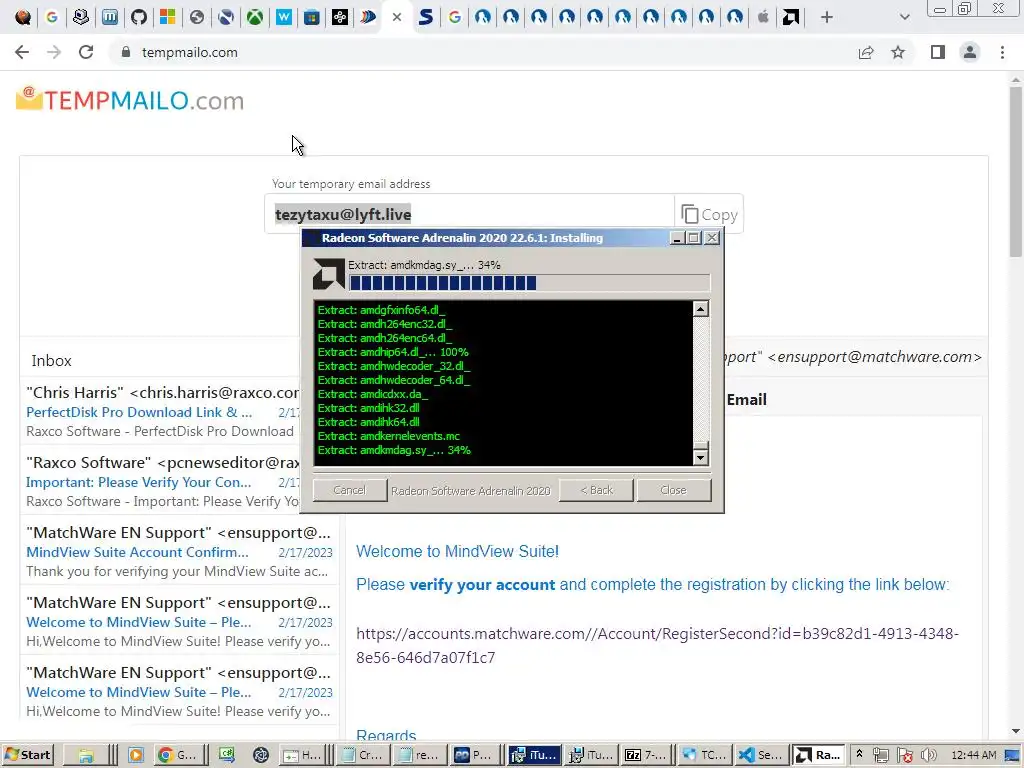Open highlighted iTunes installer taskbar item
Screen dimensions: 1024x768
coord(534,755)
